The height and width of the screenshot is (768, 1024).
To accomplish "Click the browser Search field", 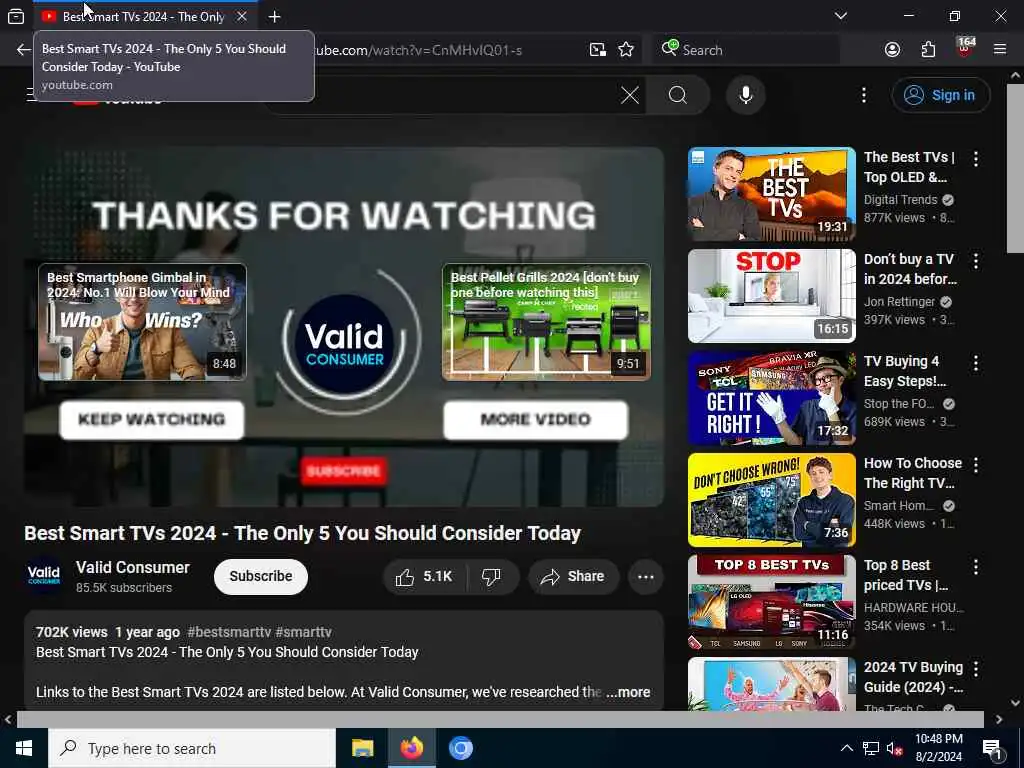I will tap(745, 50).
